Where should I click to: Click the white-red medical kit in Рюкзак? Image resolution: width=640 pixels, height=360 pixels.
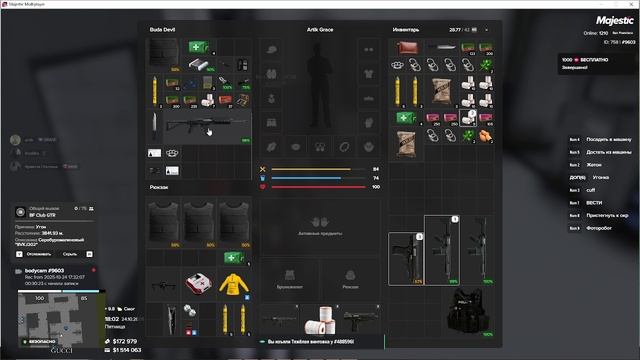[198, 284]
